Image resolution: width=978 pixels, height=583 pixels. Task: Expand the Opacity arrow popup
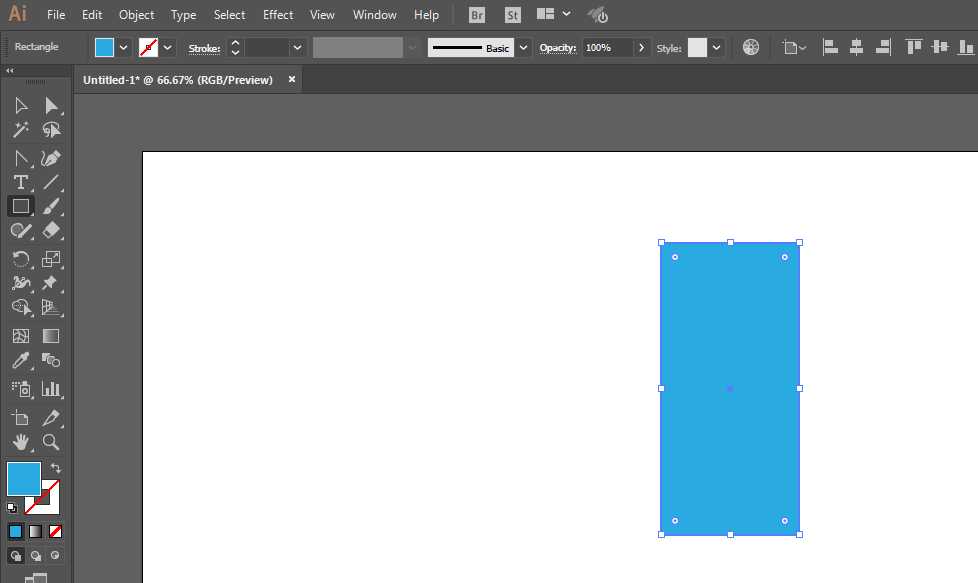[641, 47]
